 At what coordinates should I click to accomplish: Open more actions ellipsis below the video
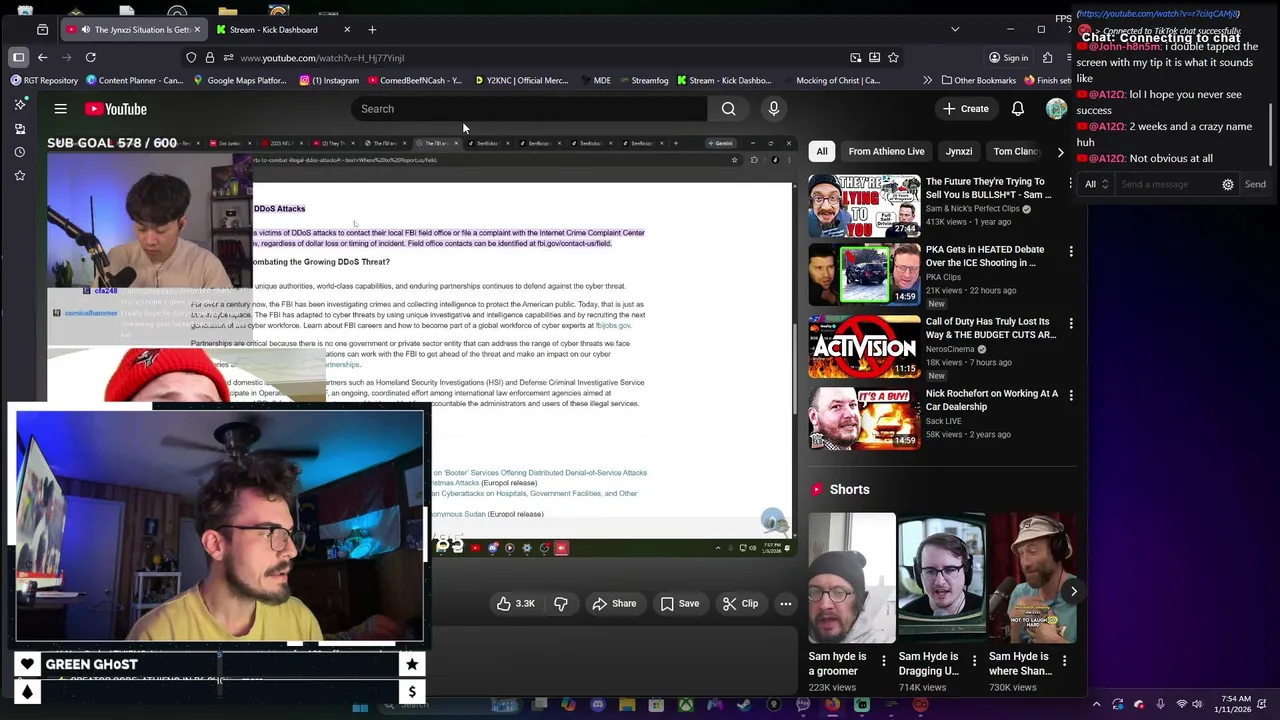click(786, 604)
